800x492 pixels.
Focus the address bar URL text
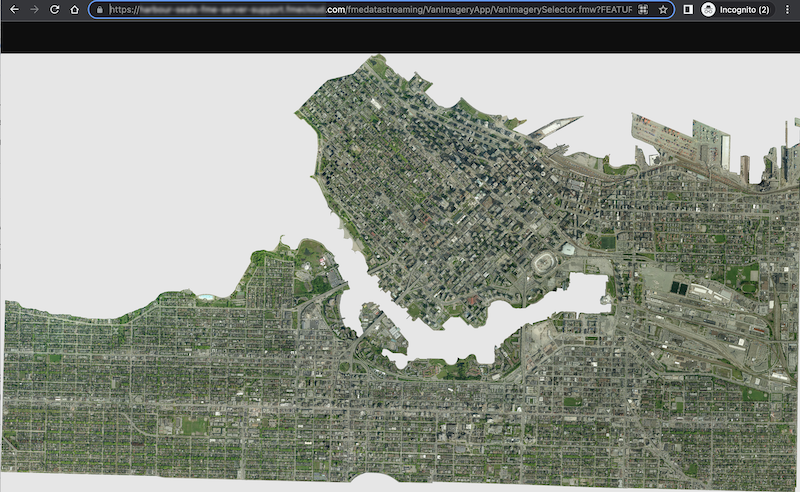(x=370, y=9)
